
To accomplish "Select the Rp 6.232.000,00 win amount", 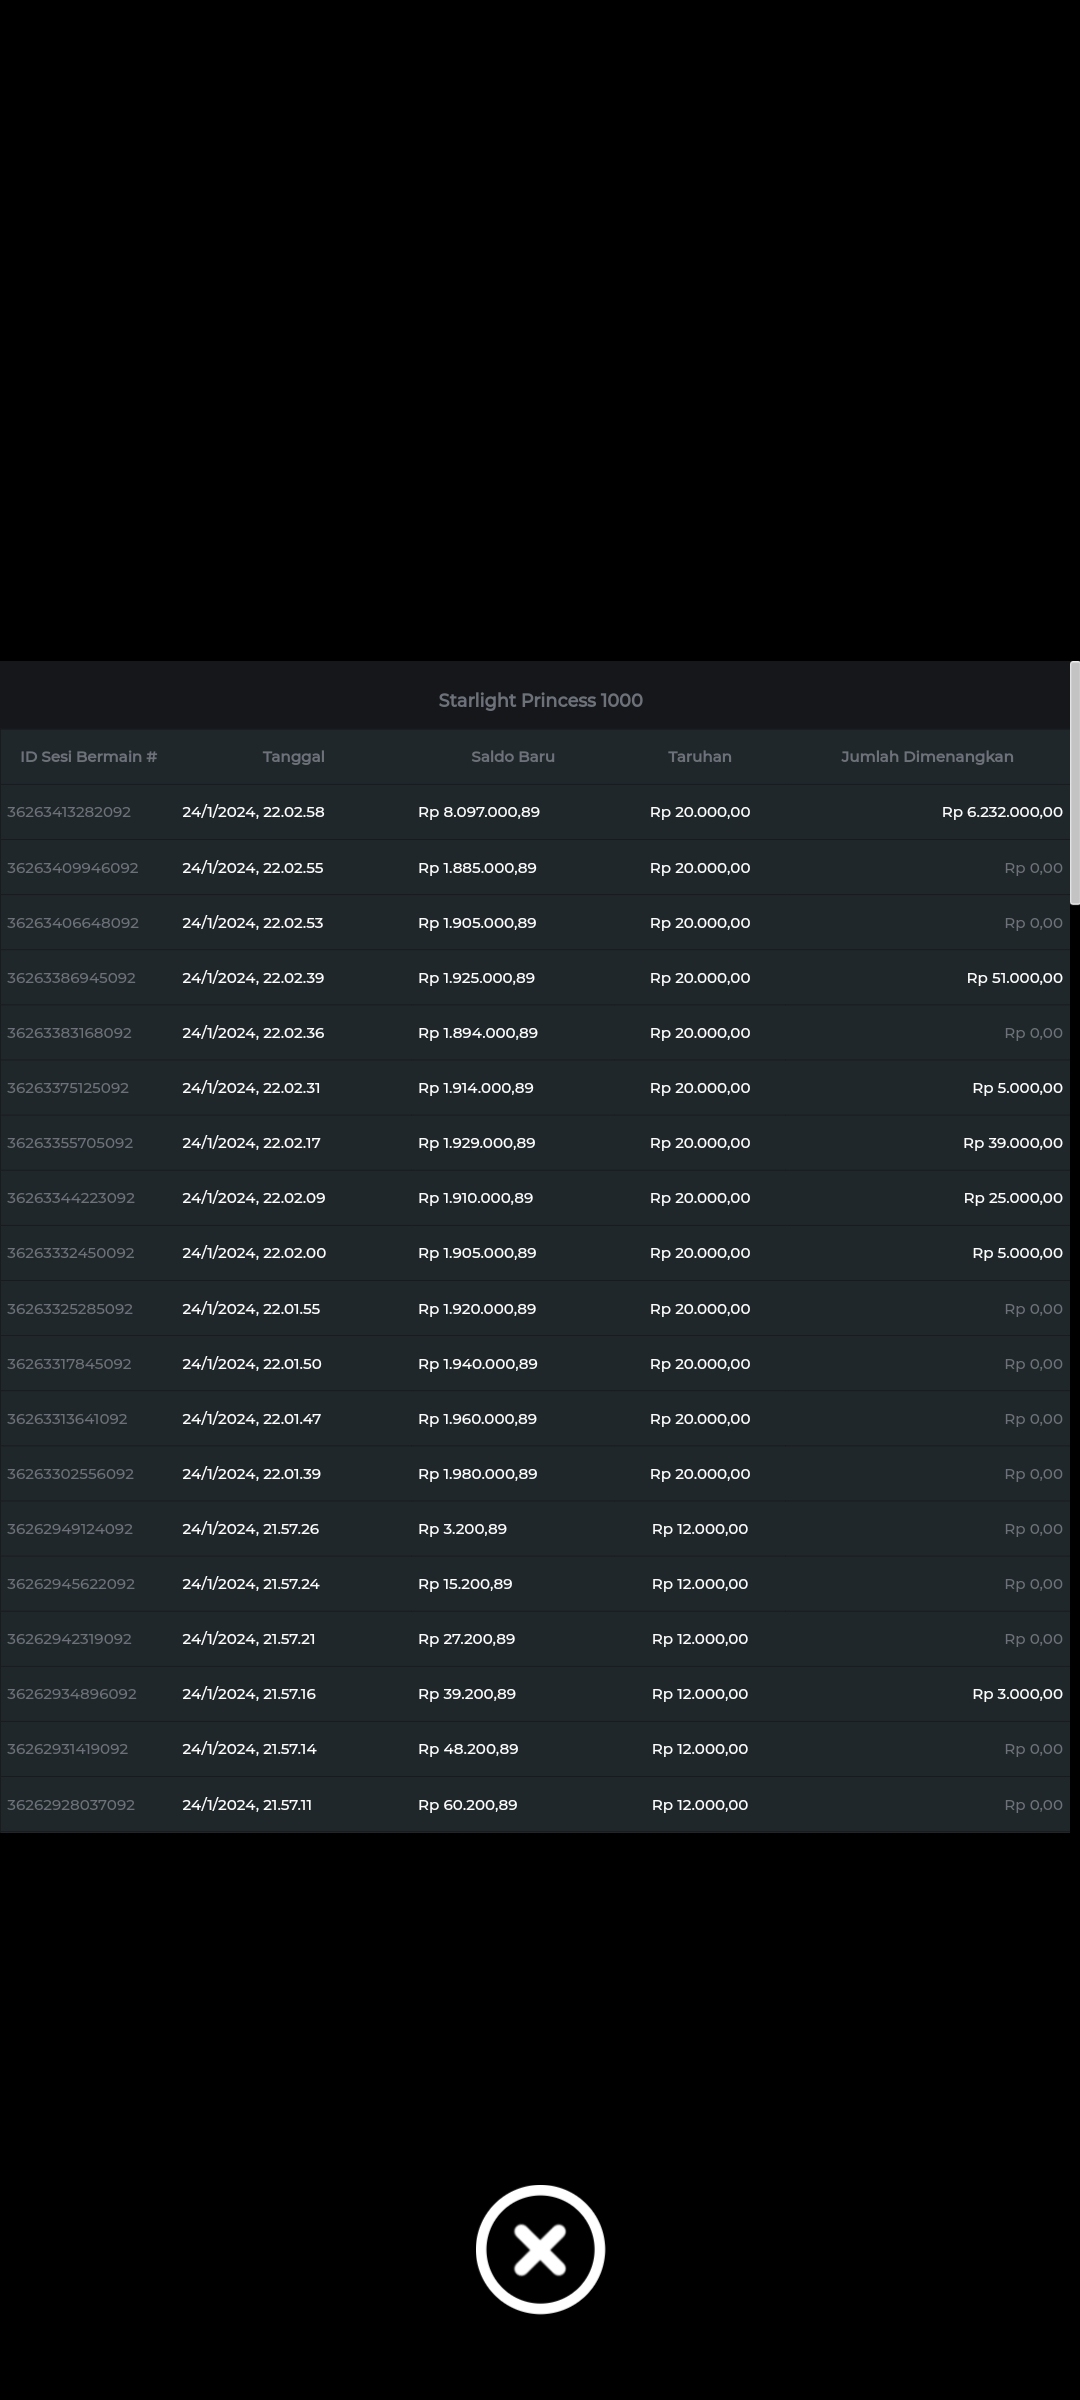I will click(x=1001, y=812).
